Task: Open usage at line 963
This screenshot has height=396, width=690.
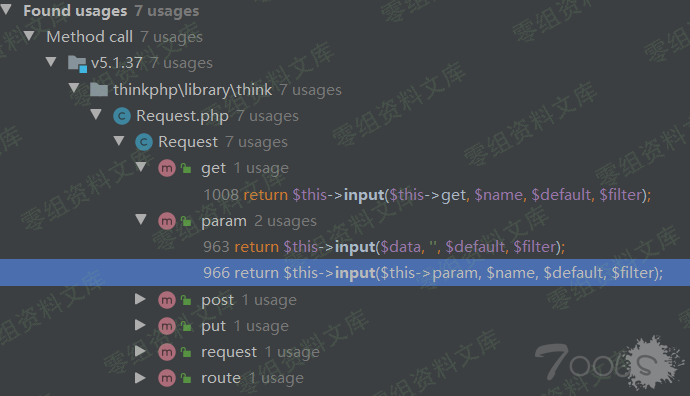Action: [384, 247]
